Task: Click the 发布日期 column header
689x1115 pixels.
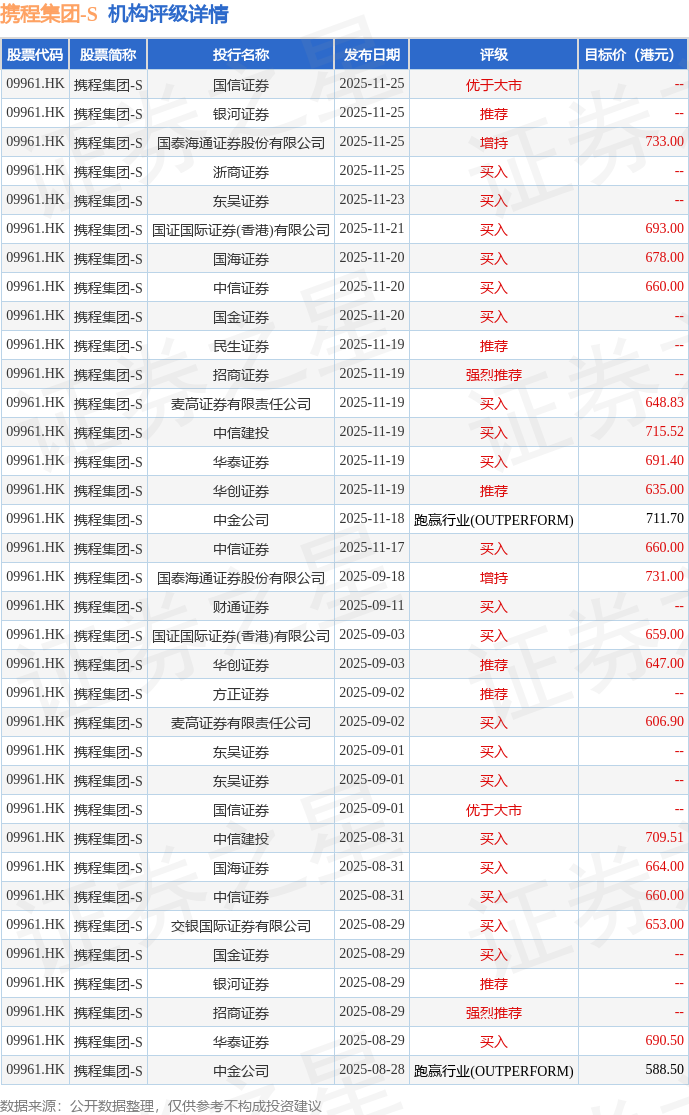Action: [372, 55]
